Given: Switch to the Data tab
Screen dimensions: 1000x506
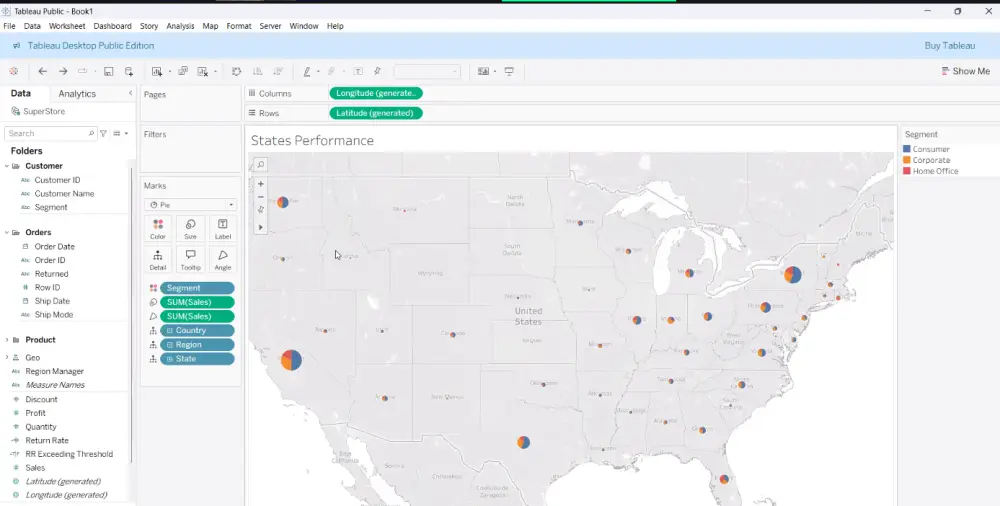Looking at the screenshot, I should tap(20, 93).
